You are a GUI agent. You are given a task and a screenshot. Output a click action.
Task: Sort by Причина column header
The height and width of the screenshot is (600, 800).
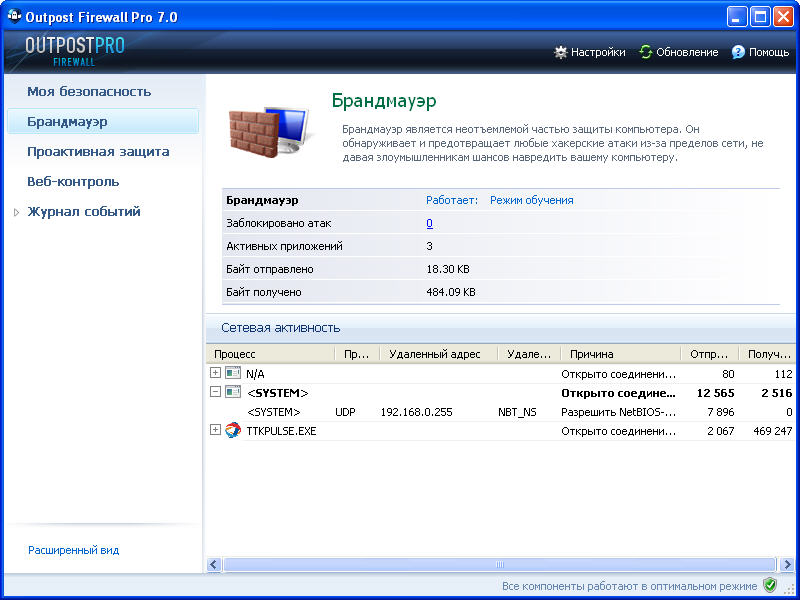[x=620, y=354]
